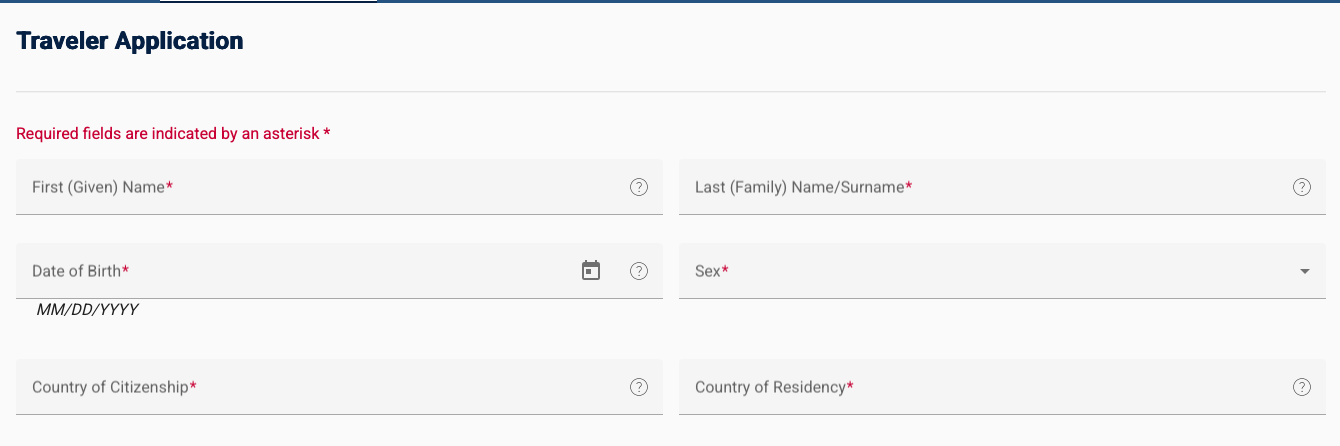View help for Country of Citizenship

pyautogui.click(x=639, y=387)
